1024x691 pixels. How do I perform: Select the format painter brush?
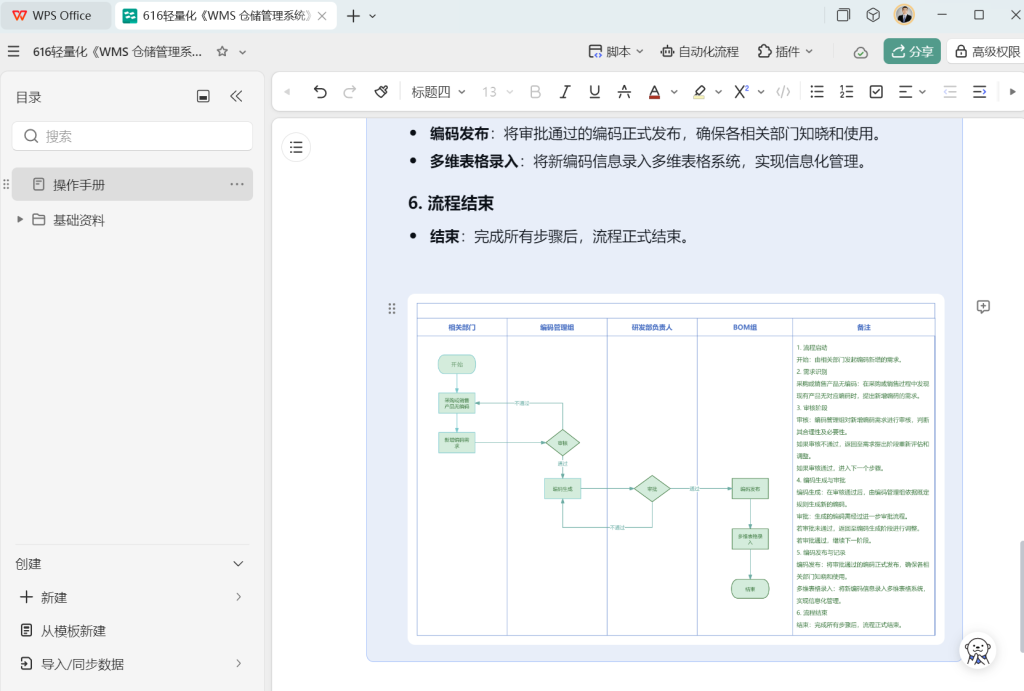click(x=381, y=92)
